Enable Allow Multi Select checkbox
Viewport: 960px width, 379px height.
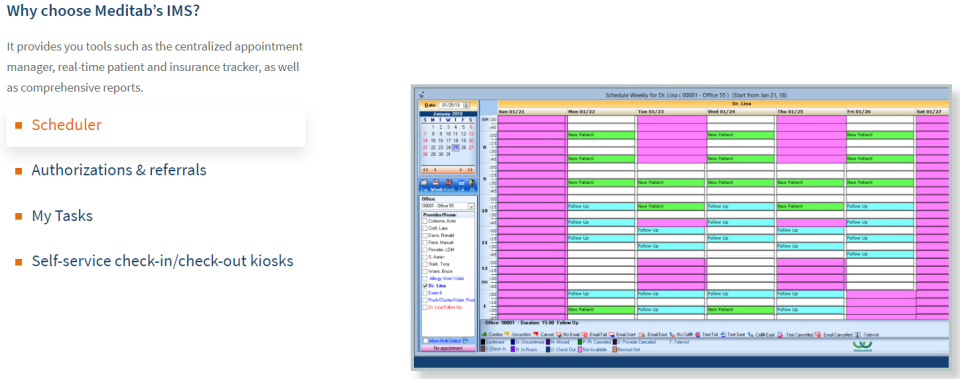tap(426, 341)
